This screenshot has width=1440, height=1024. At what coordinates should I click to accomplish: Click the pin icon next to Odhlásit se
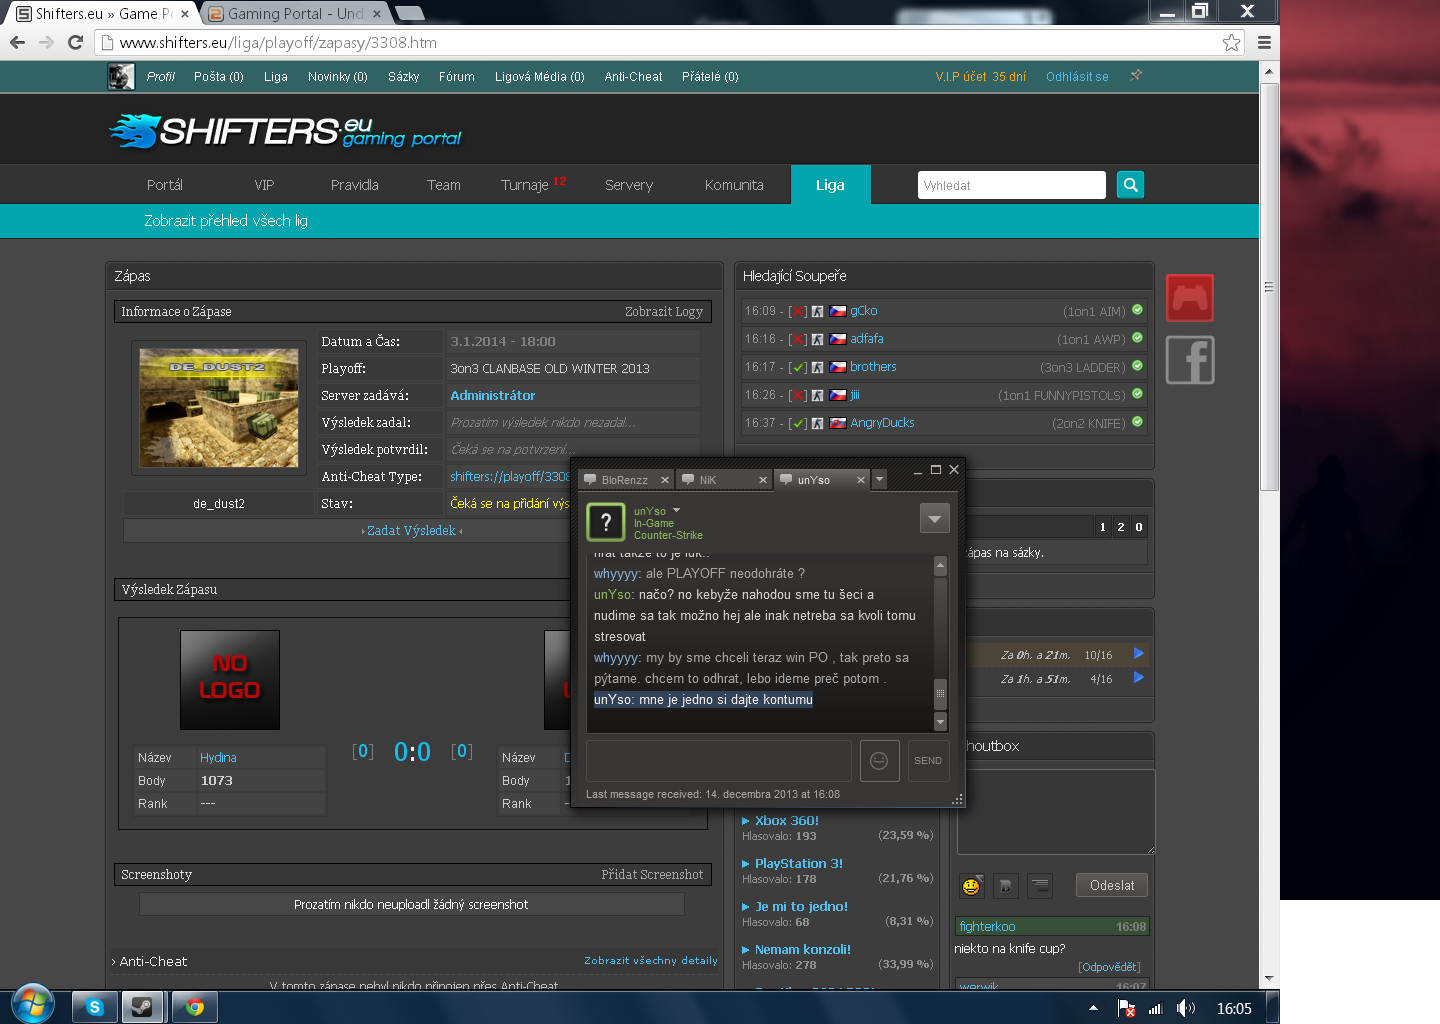click(x=1136, y=76)
